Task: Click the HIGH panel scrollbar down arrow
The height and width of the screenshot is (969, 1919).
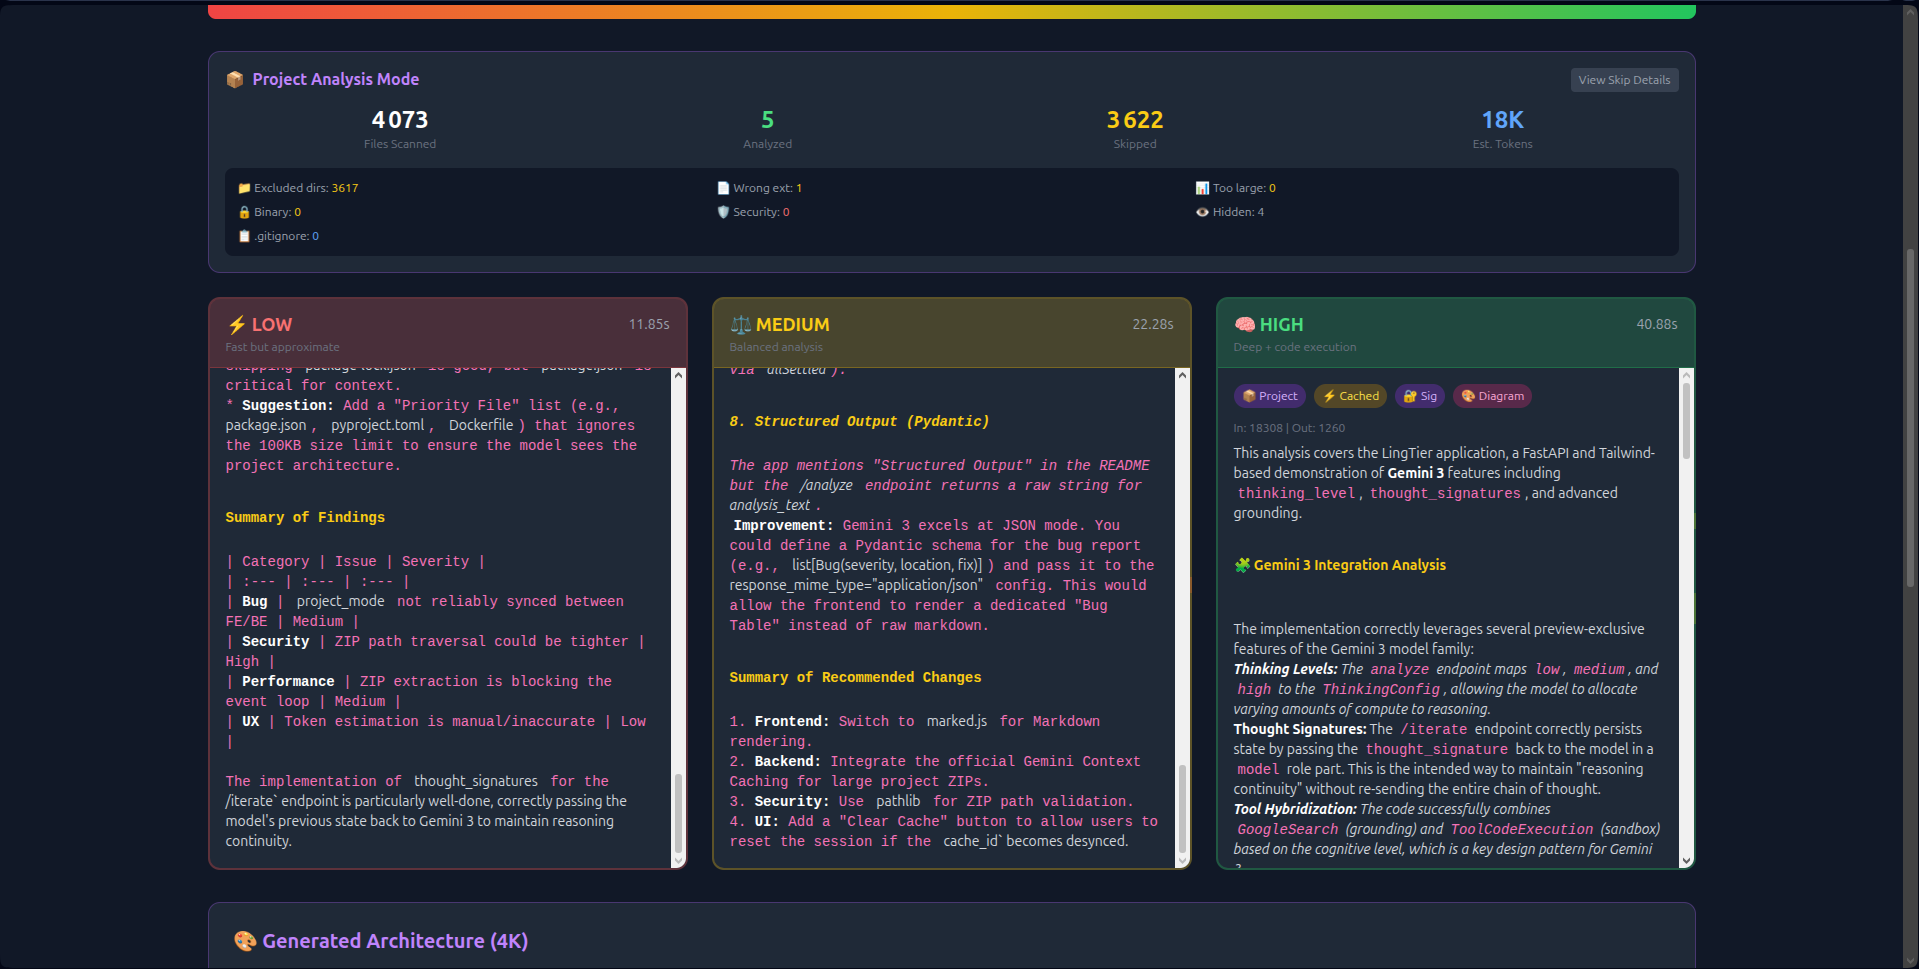Action: click(x=1686, y=860)
